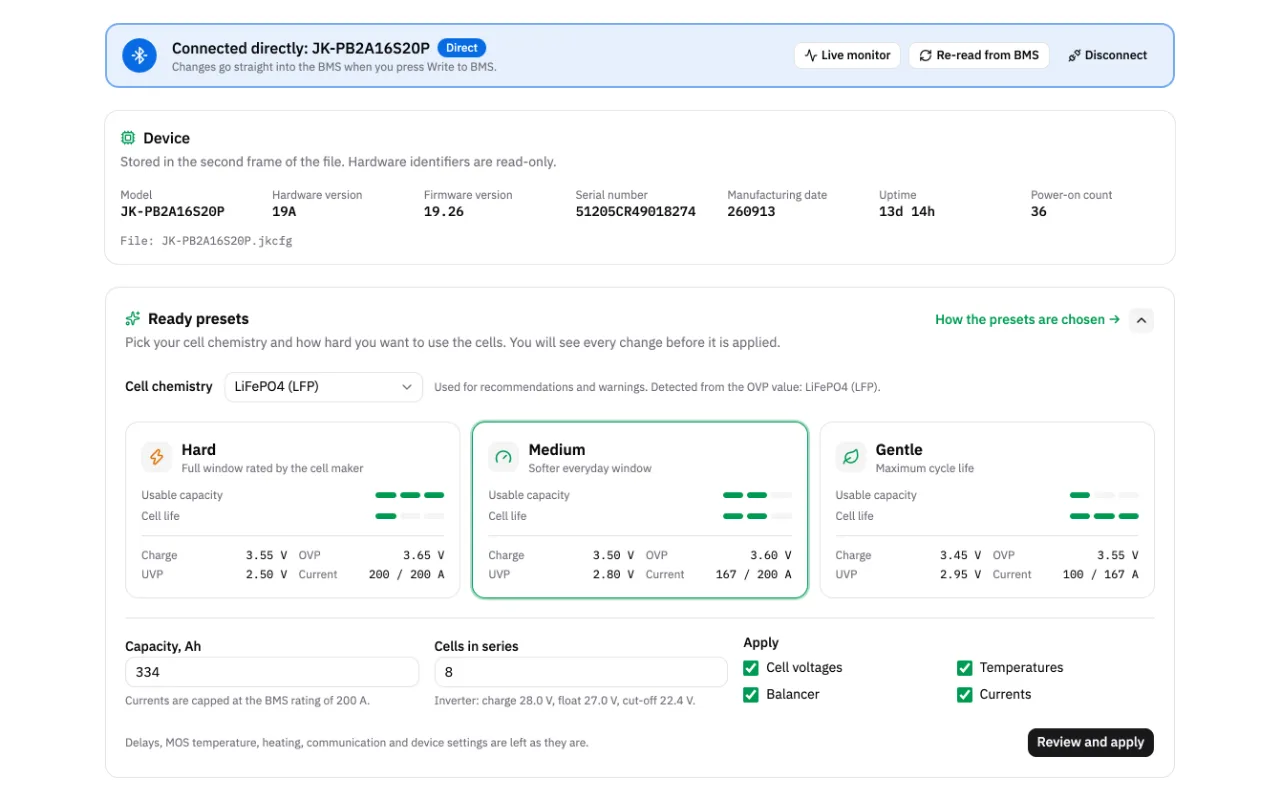This screenshot has height=800, width=1280.
Task: Select the Gentle preset title
Action: point(899,450)
